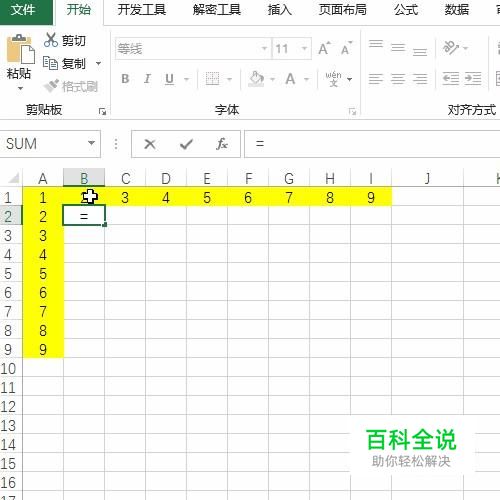The width and height of the screenshot is (500, 500).
Task: Click cell I1 containing 9
Action: click(x=371, y=198)
